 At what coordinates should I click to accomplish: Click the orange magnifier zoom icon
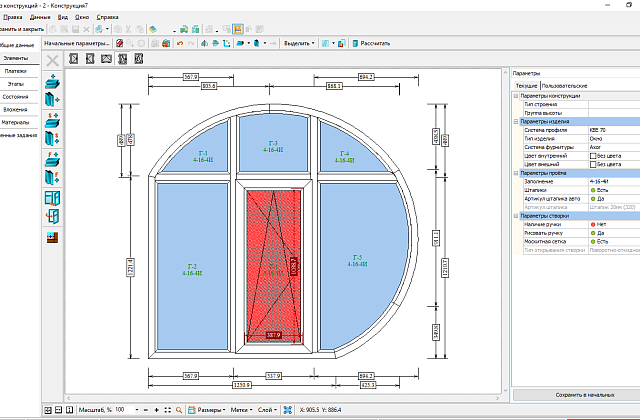(x=179, y=410)
